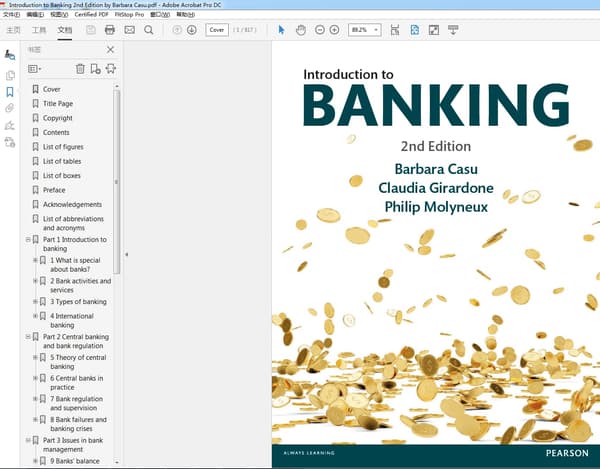Select the Cover bookmark
This screenshot has height=469, width=600.
[x=52, y=89]
